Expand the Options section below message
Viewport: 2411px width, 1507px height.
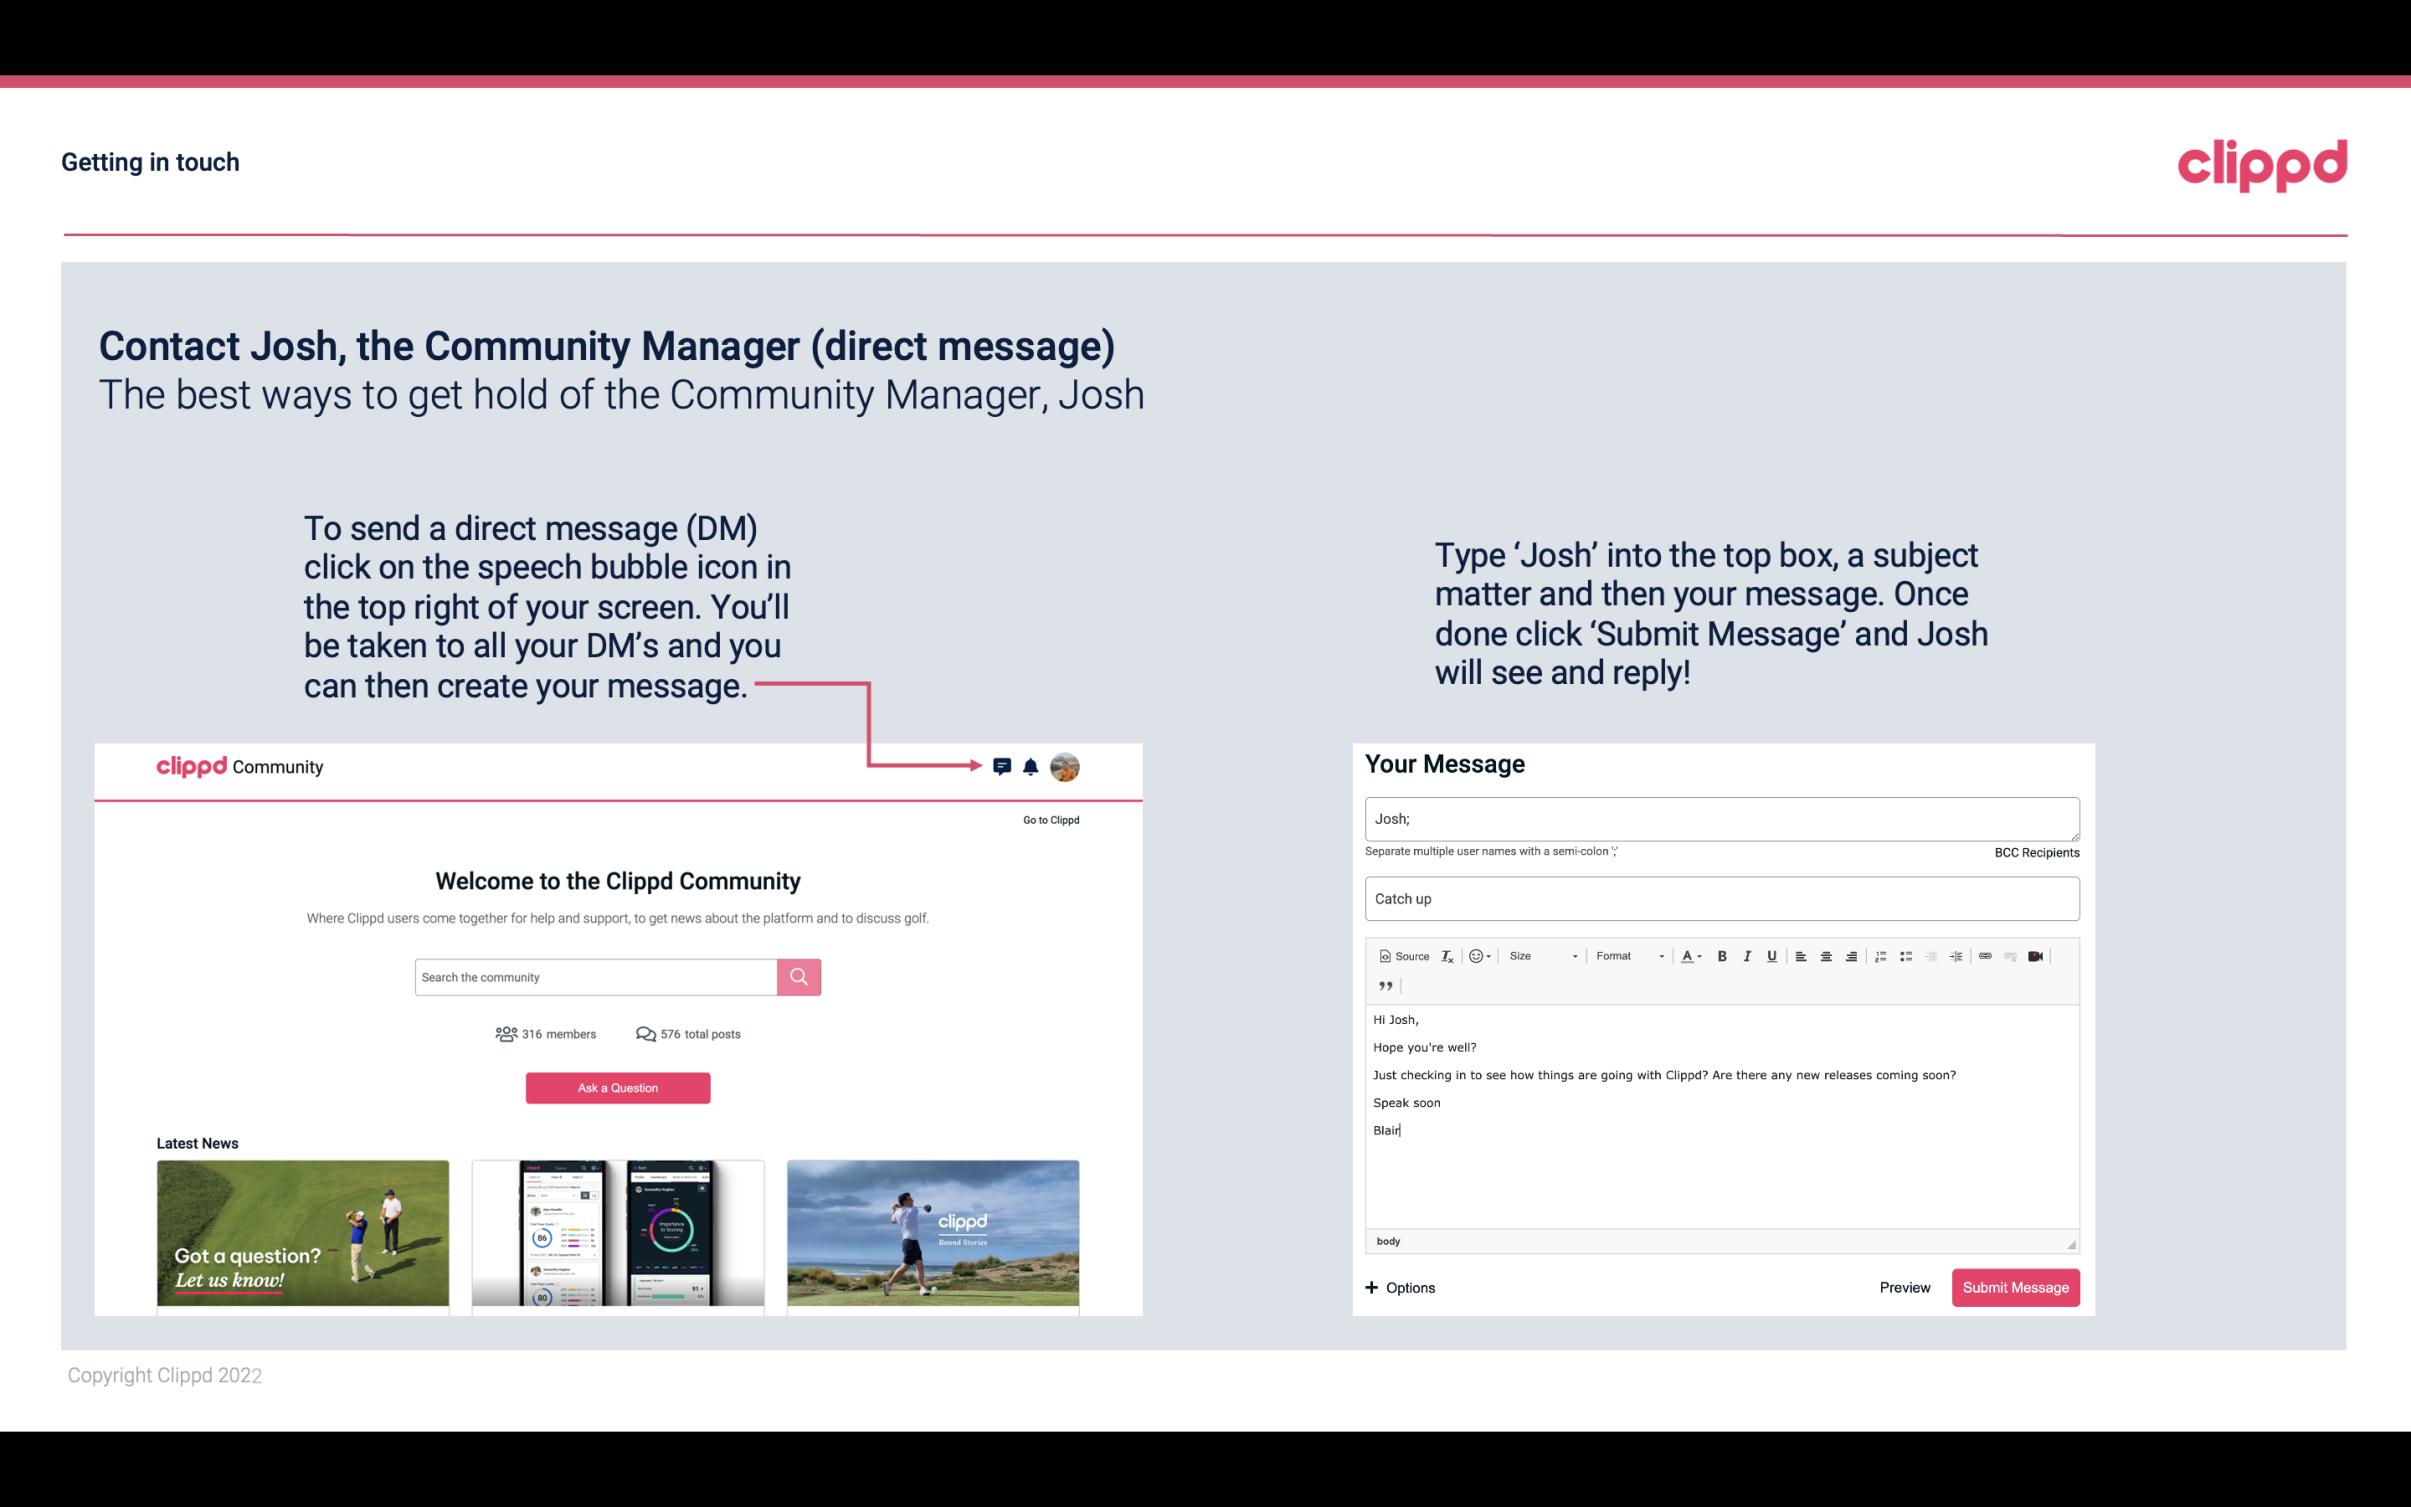(1399, 1287)
